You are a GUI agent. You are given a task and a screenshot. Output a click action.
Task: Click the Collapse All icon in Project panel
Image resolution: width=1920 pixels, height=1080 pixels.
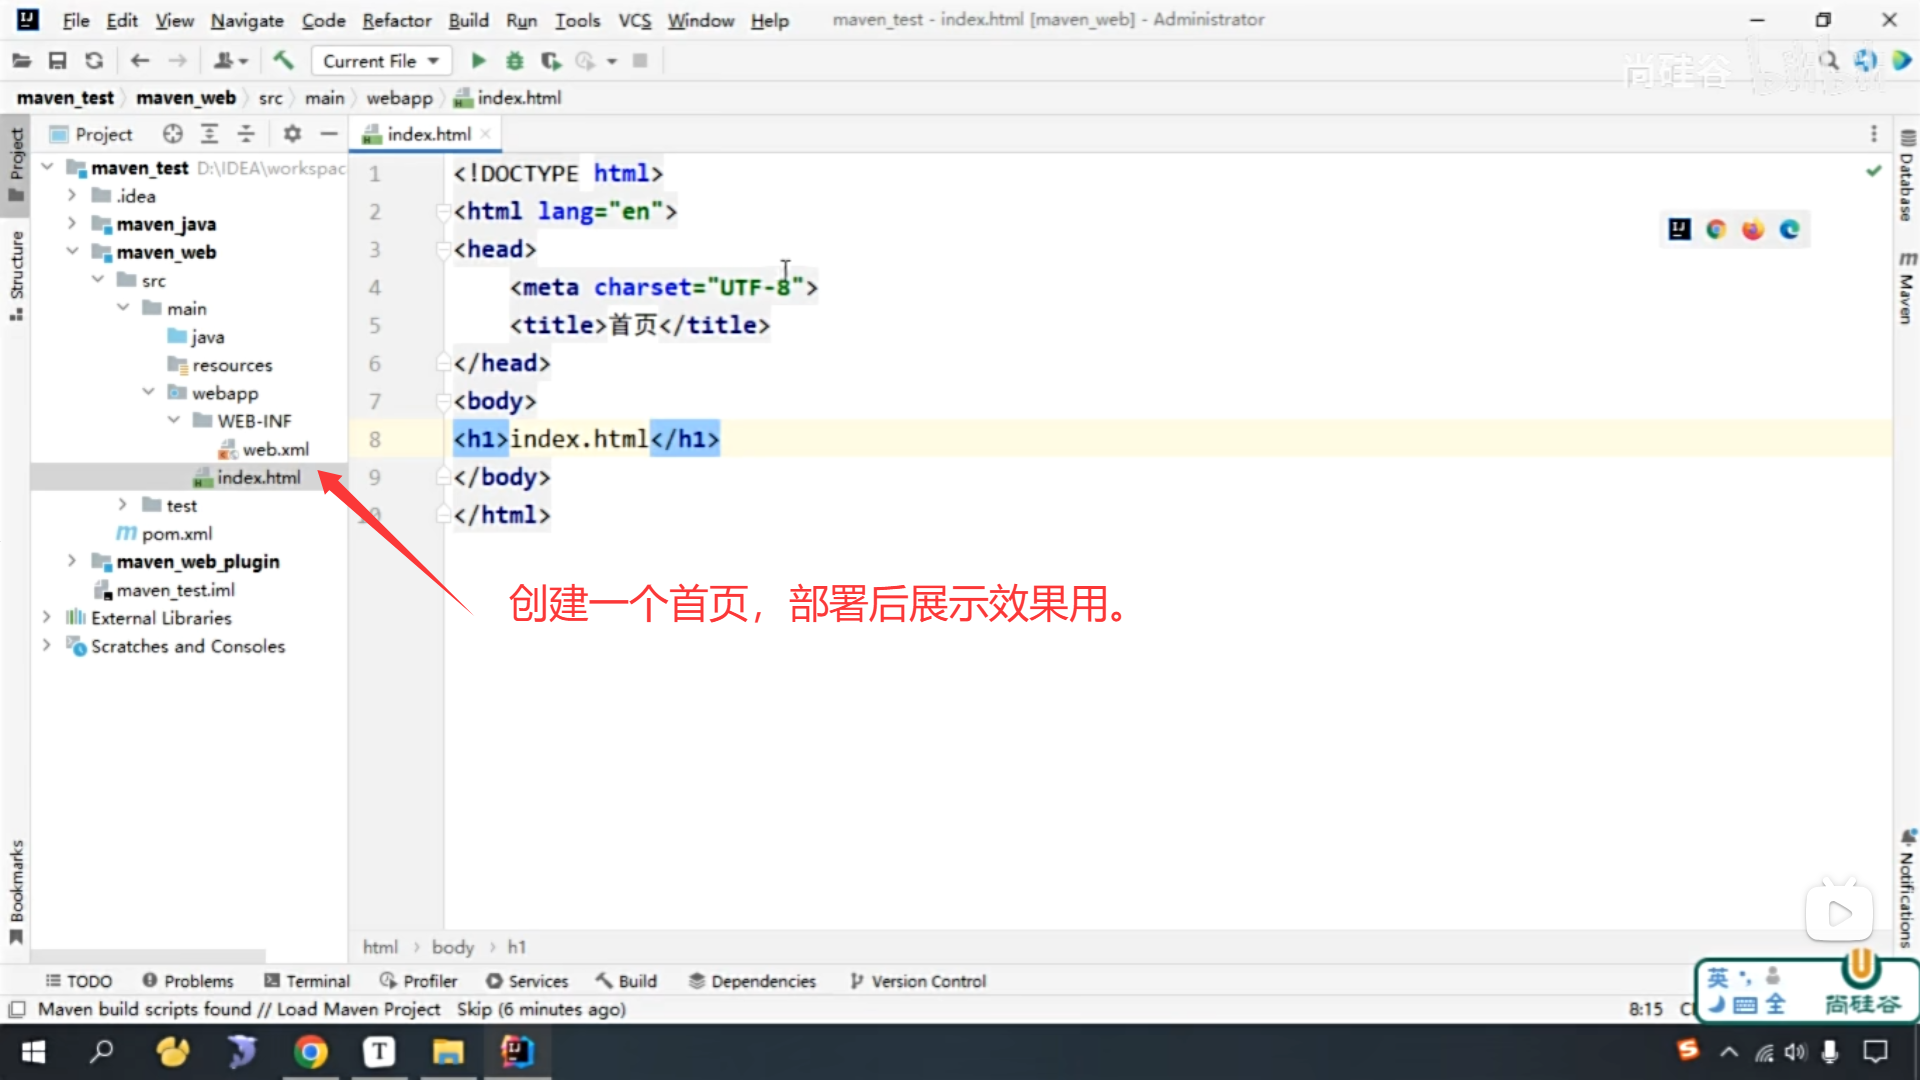point(246,134)
